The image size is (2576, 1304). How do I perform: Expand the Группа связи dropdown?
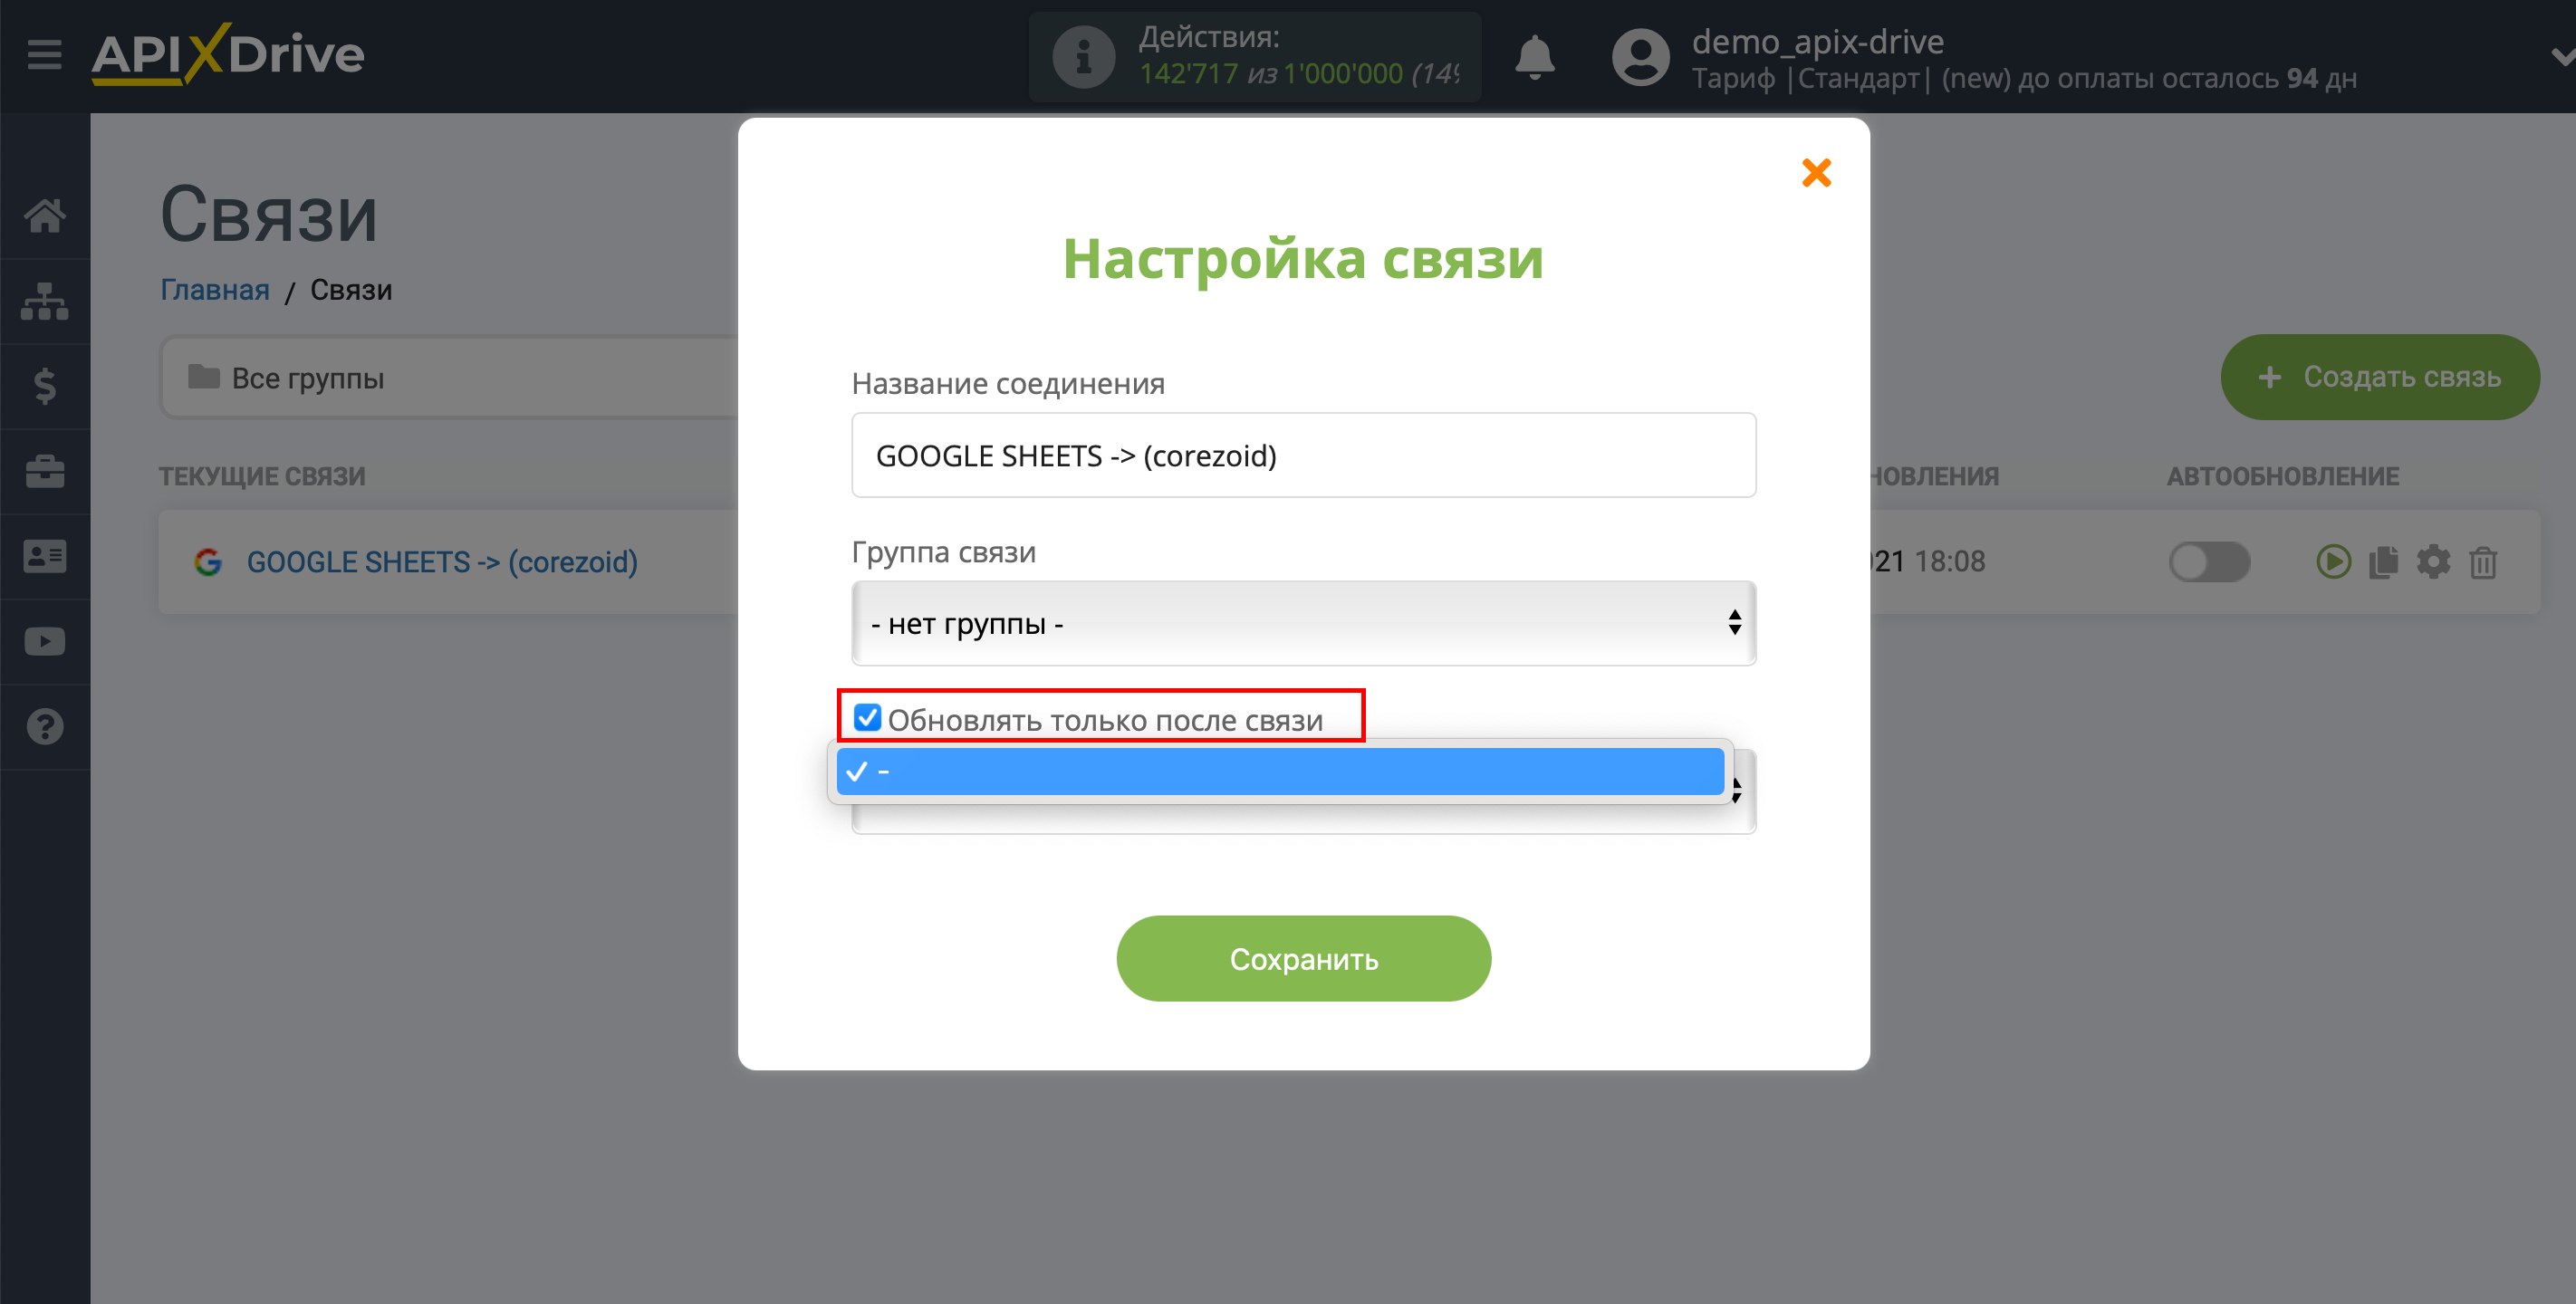(1302, 624)
